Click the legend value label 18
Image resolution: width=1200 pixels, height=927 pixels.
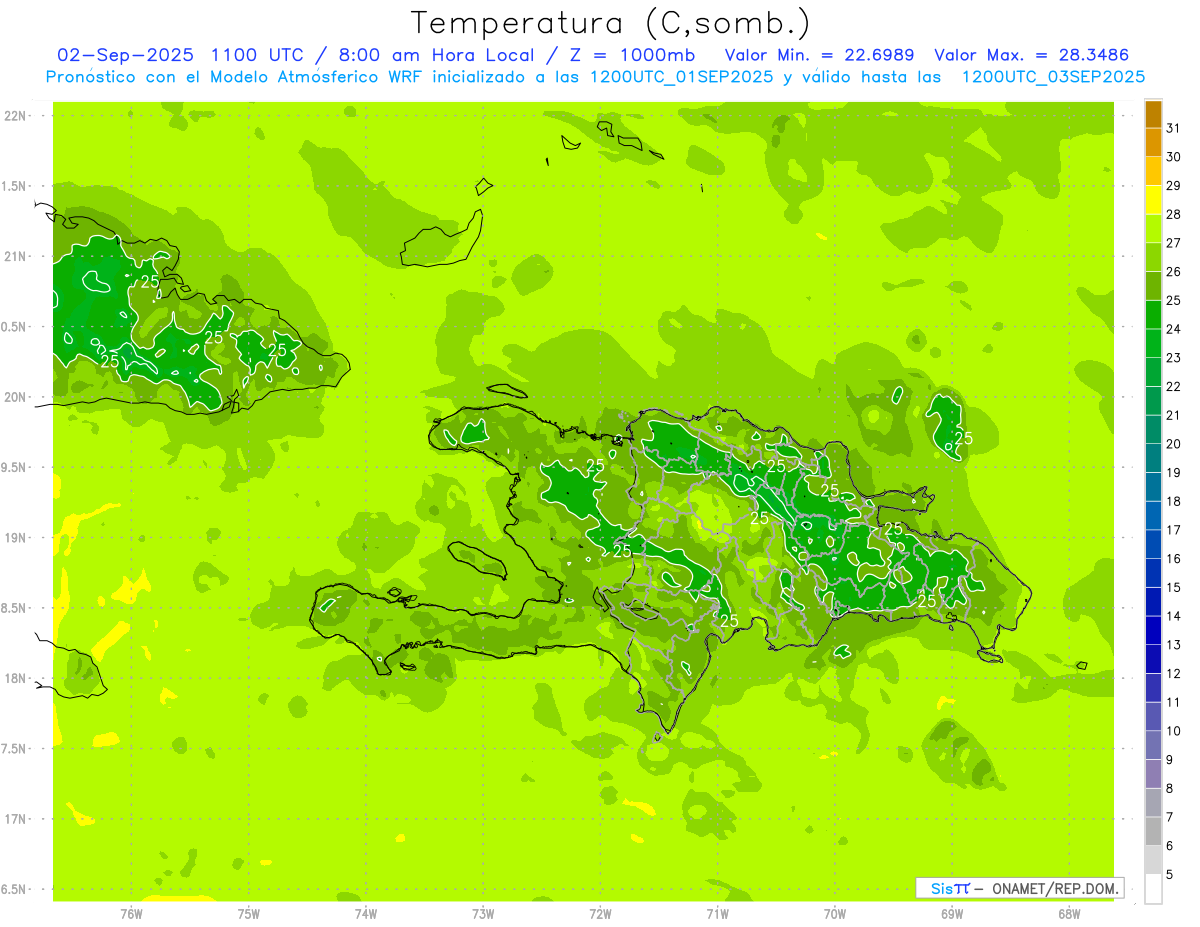tap(1174, 502)
